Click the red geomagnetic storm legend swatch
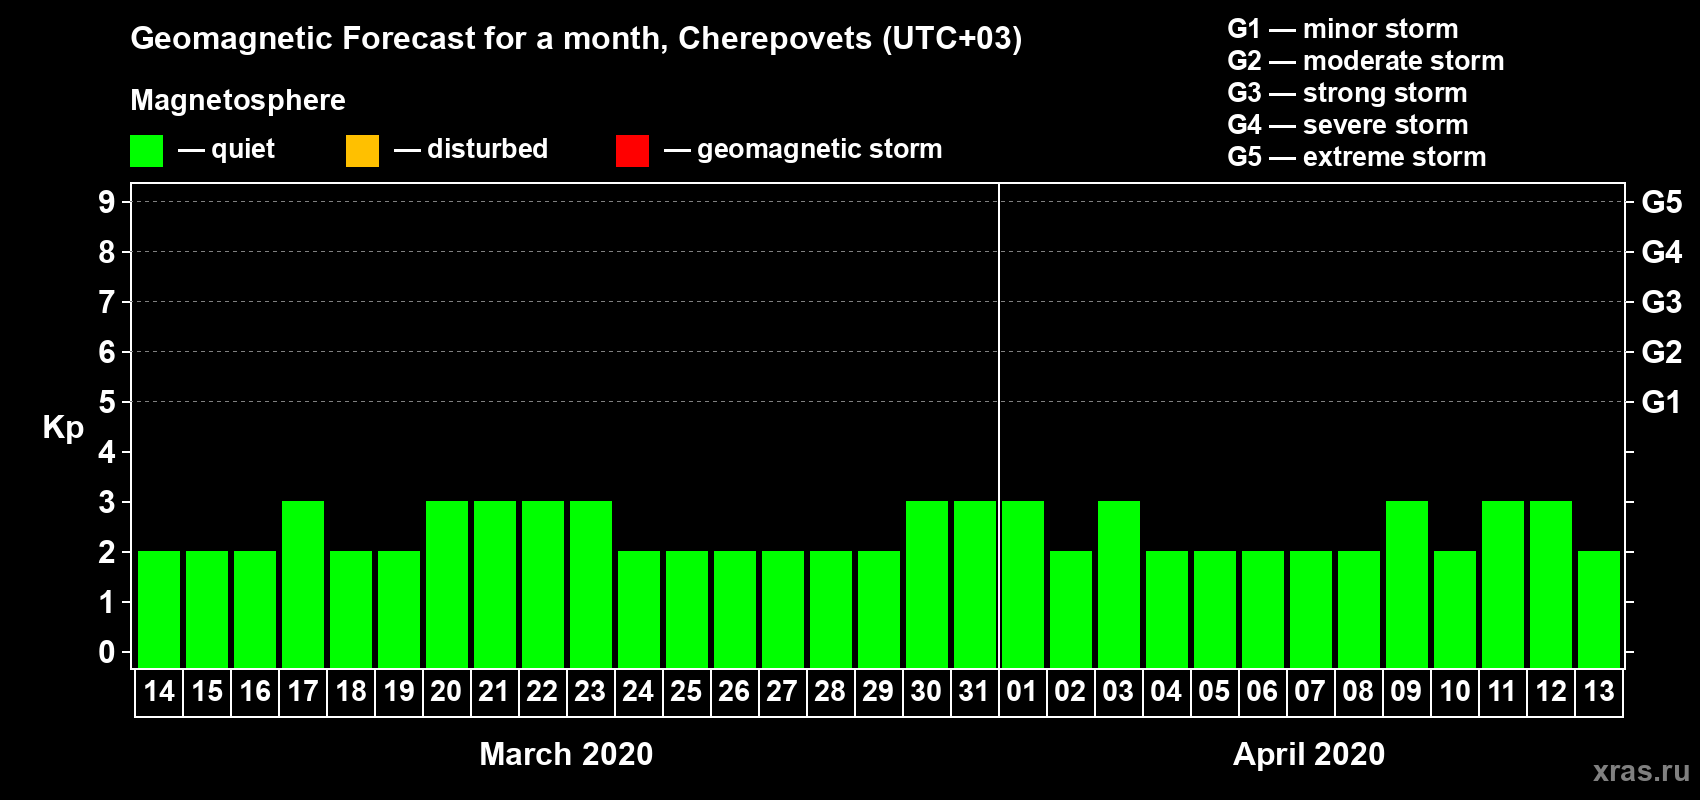 point(632,151)
